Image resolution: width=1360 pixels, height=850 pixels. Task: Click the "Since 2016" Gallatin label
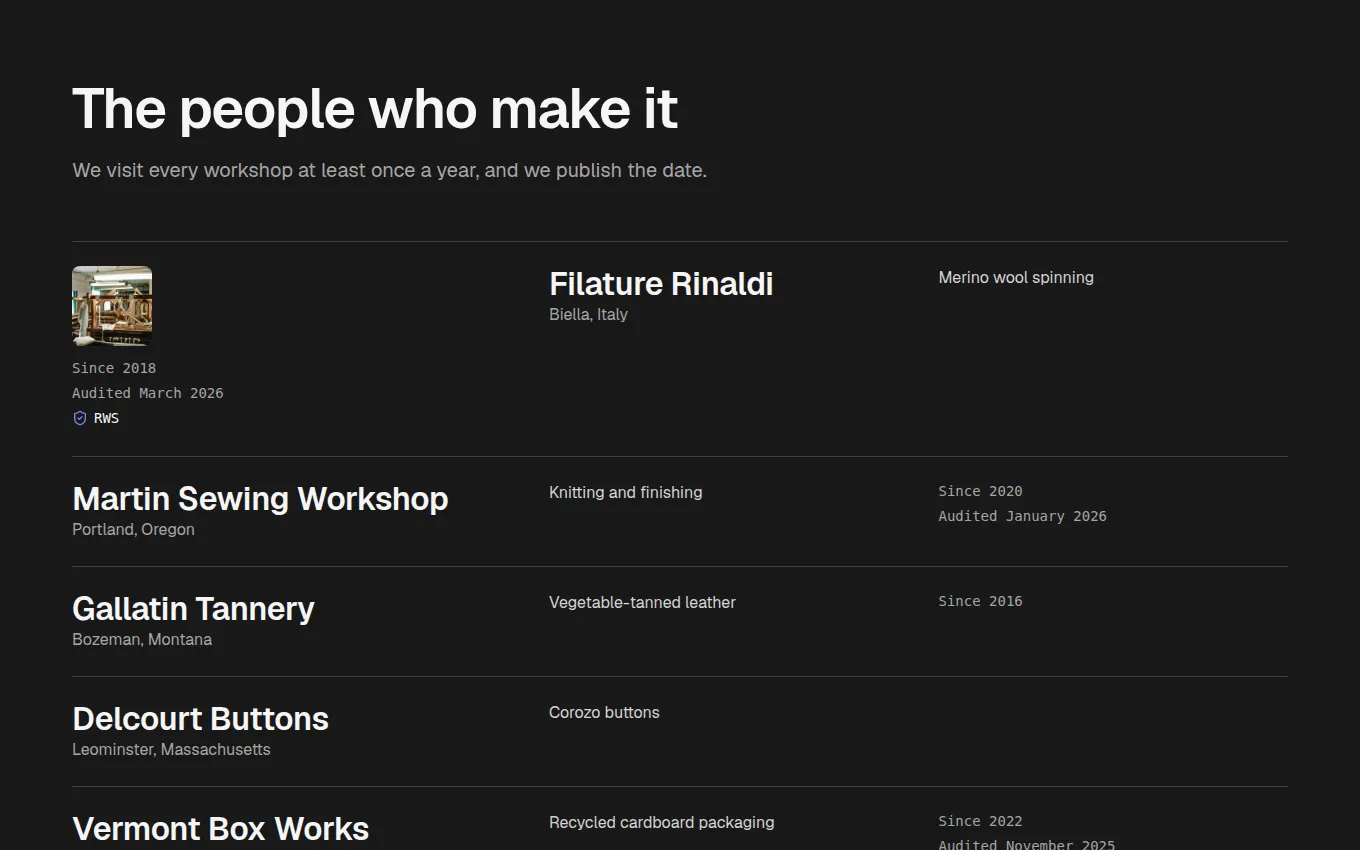coord(980,601)
